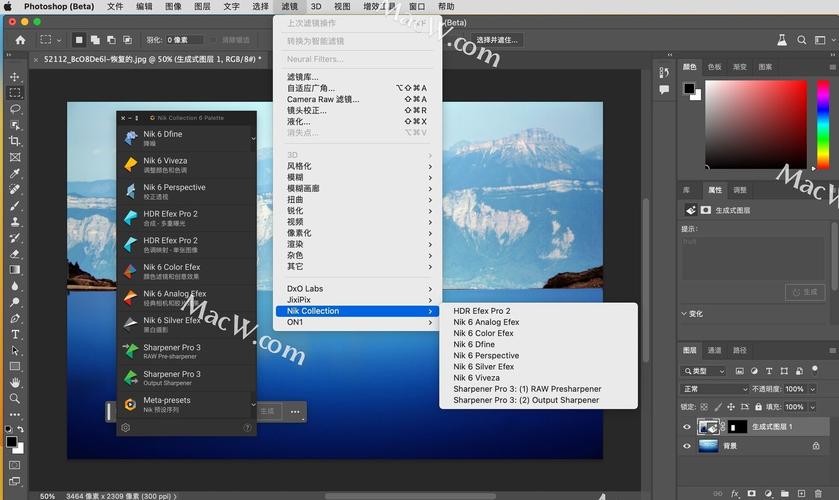Select the Hand tool

tap(15, 382)
